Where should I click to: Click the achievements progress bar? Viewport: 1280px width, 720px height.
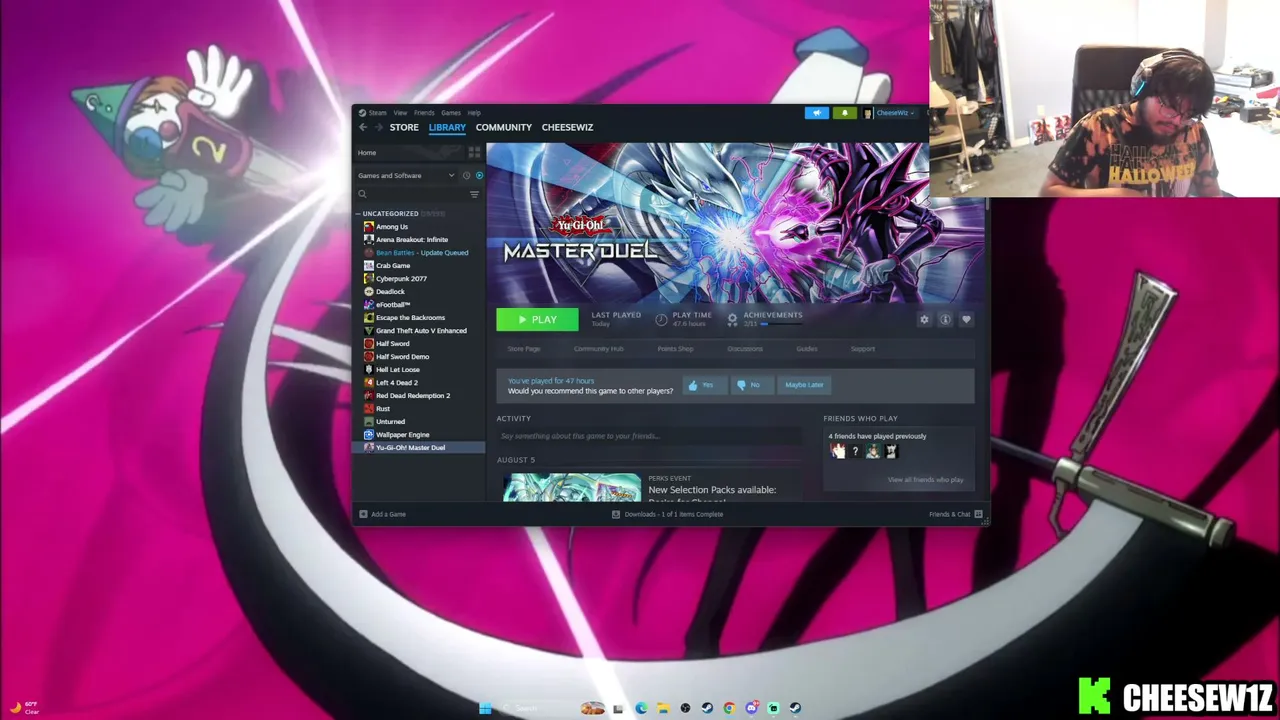point(782,324)
